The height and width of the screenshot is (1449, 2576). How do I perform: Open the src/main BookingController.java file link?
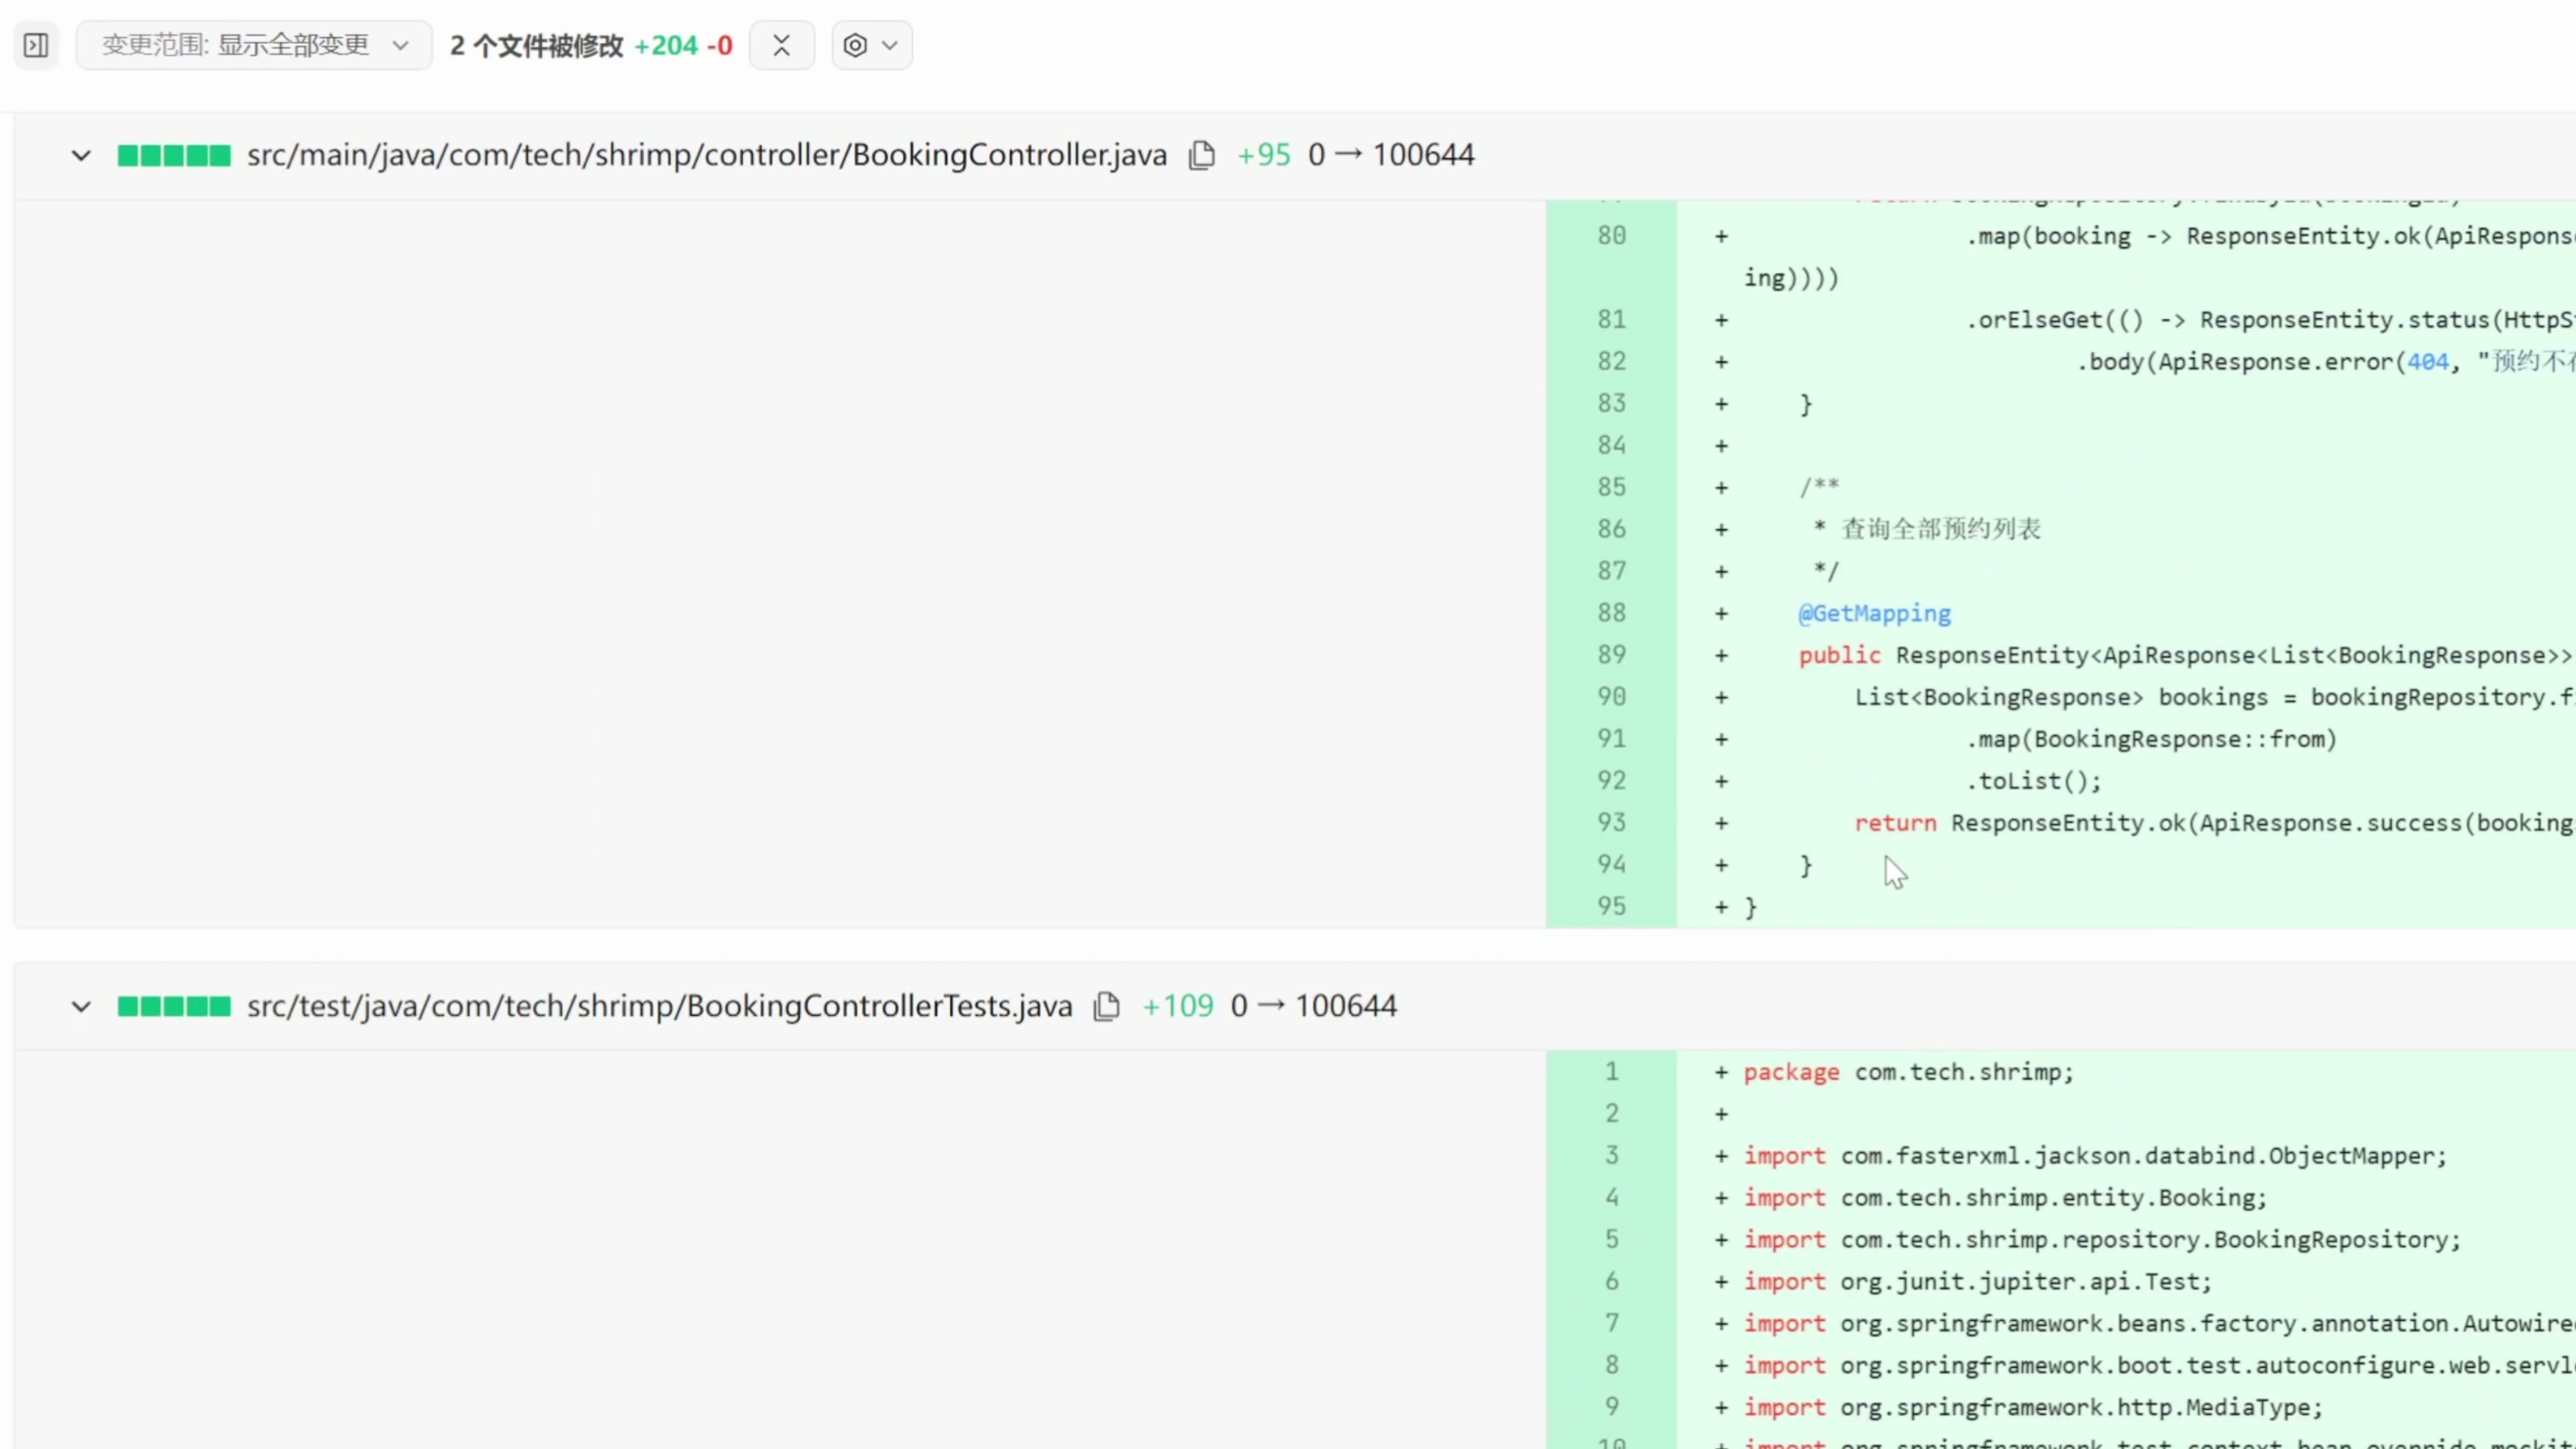pos(707,155)
